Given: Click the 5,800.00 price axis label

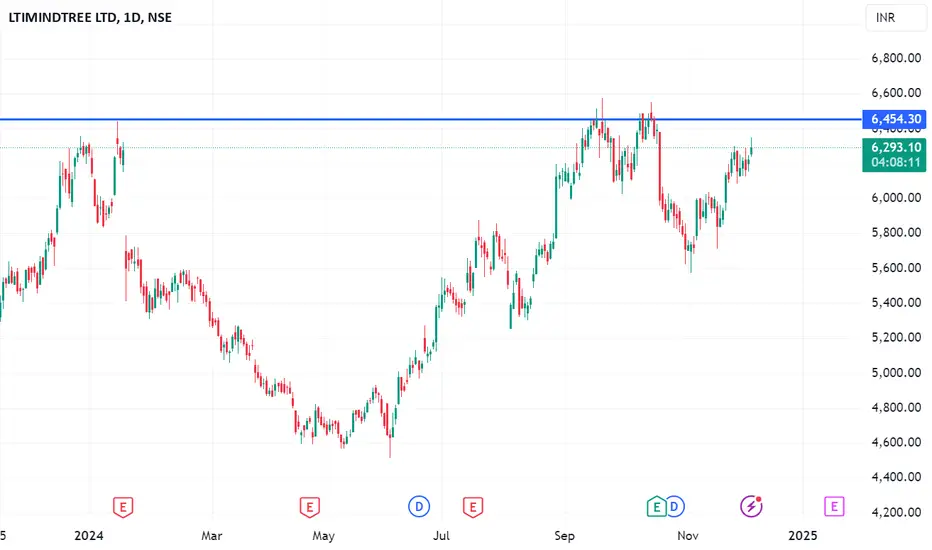Looking at the screenshot, I should (896, 232).
